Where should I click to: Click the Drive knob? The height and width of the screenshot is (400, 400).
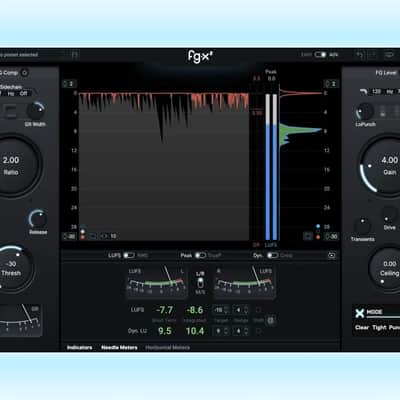[389, 216]
